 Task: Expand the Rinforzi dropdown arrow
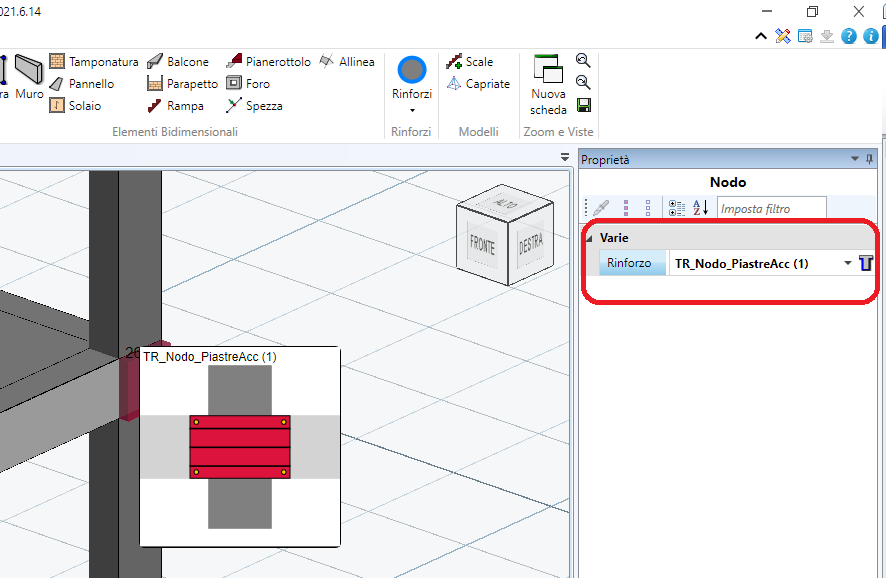click(412, 110)
